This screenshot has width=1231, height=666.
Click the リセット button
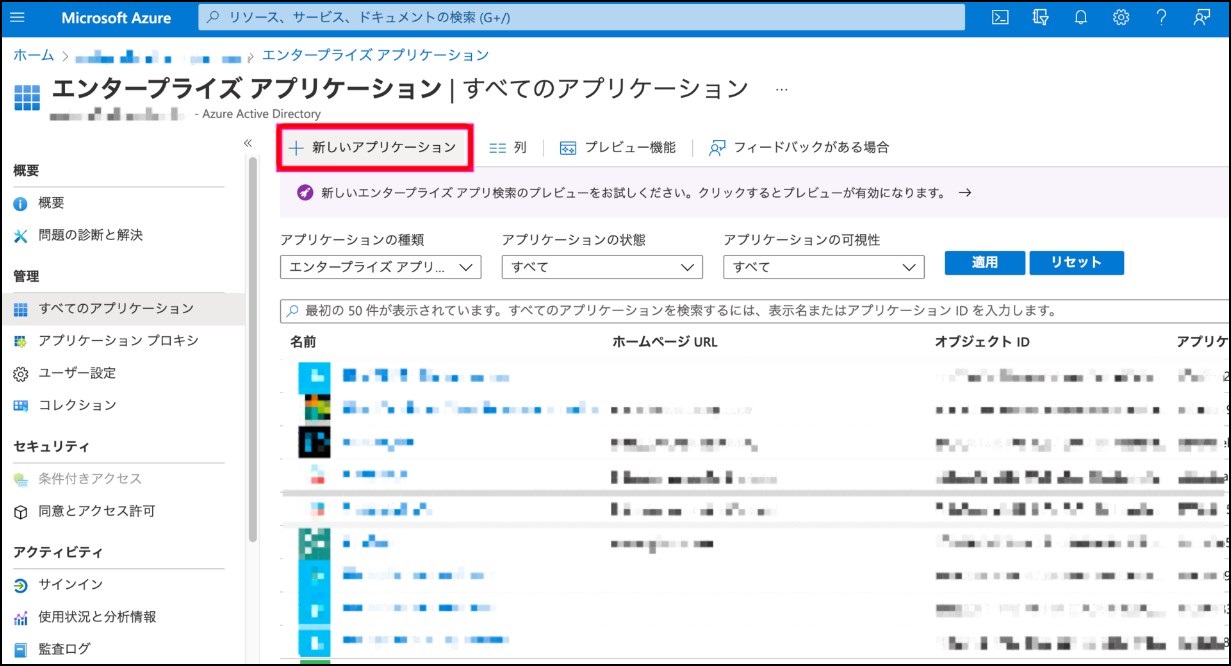(1076, 263)
